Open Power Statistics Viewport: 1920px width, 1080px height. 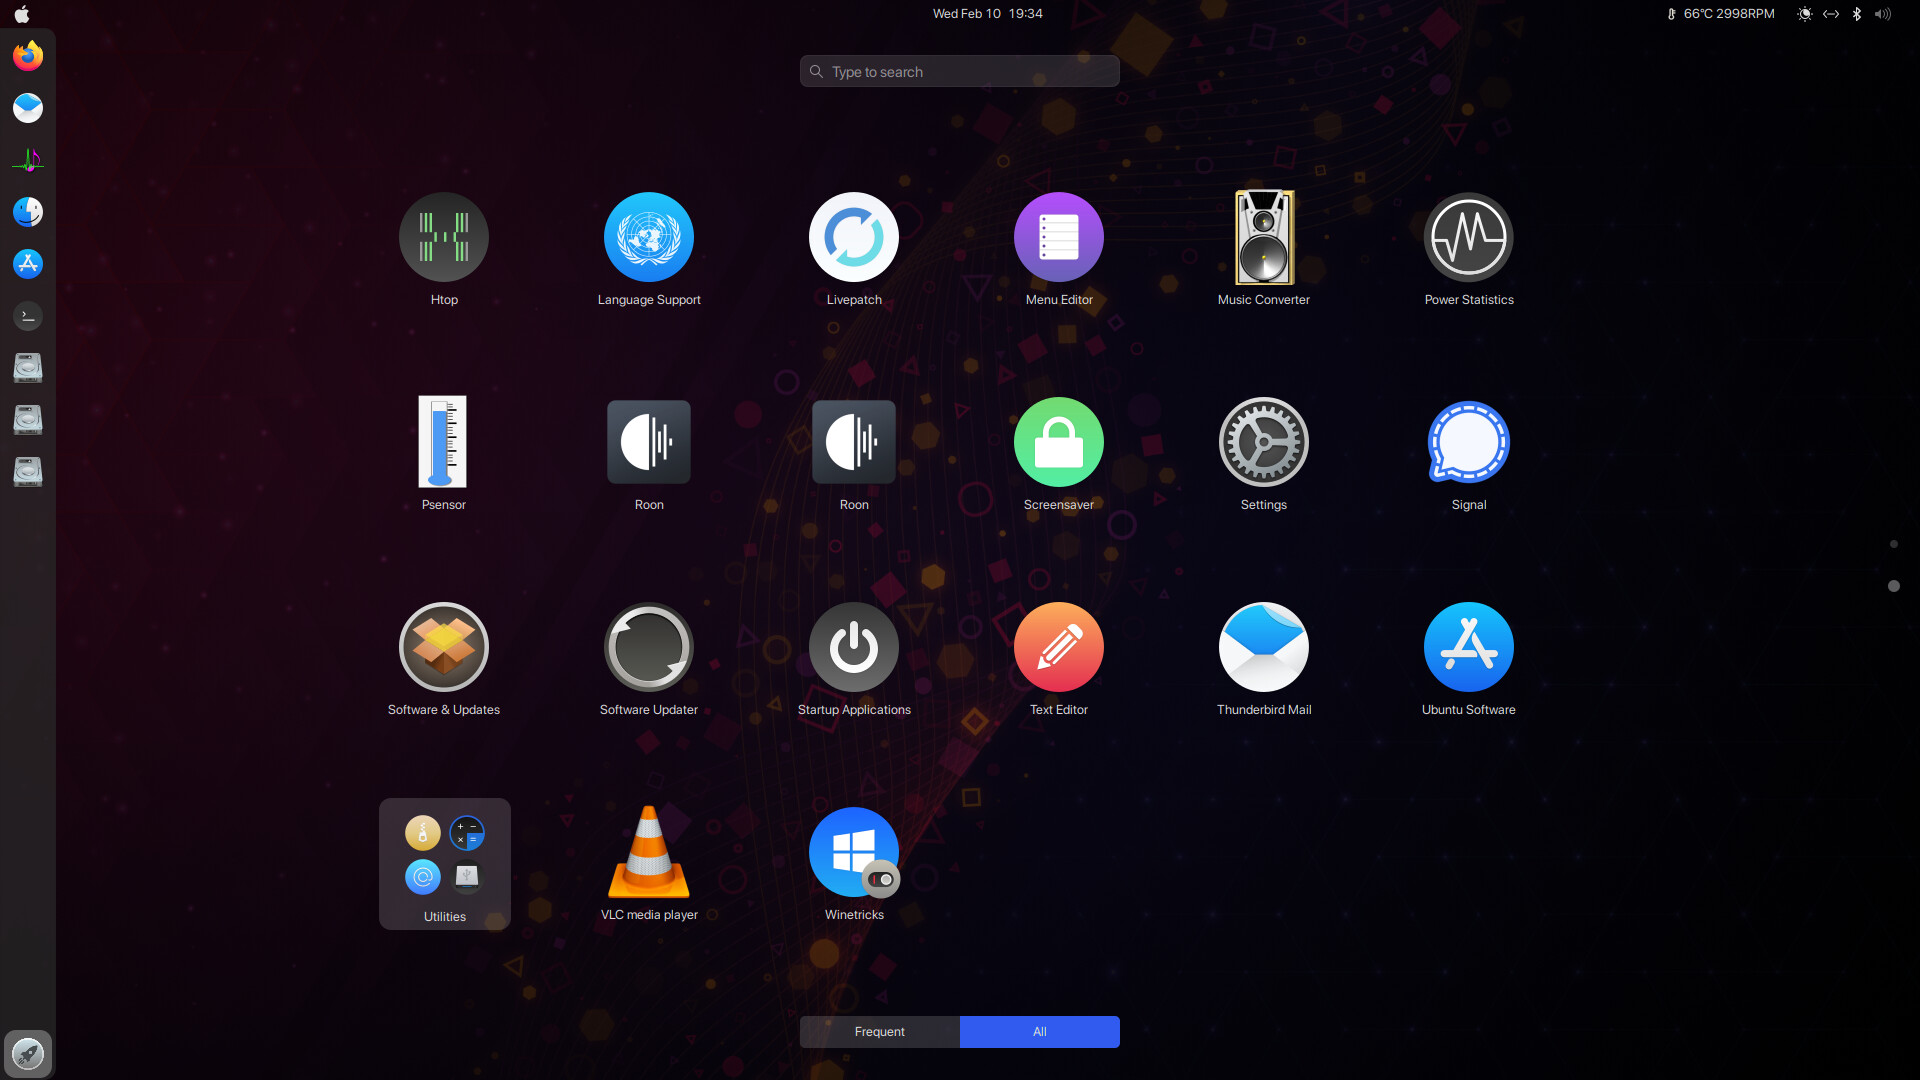pos(1468,238)
